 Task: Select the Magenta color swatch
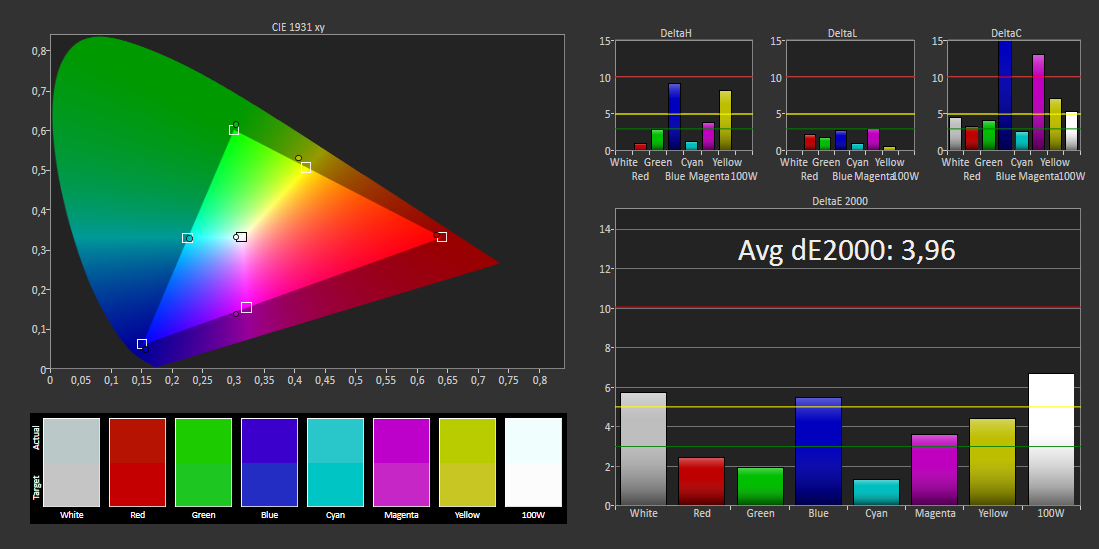402,463
